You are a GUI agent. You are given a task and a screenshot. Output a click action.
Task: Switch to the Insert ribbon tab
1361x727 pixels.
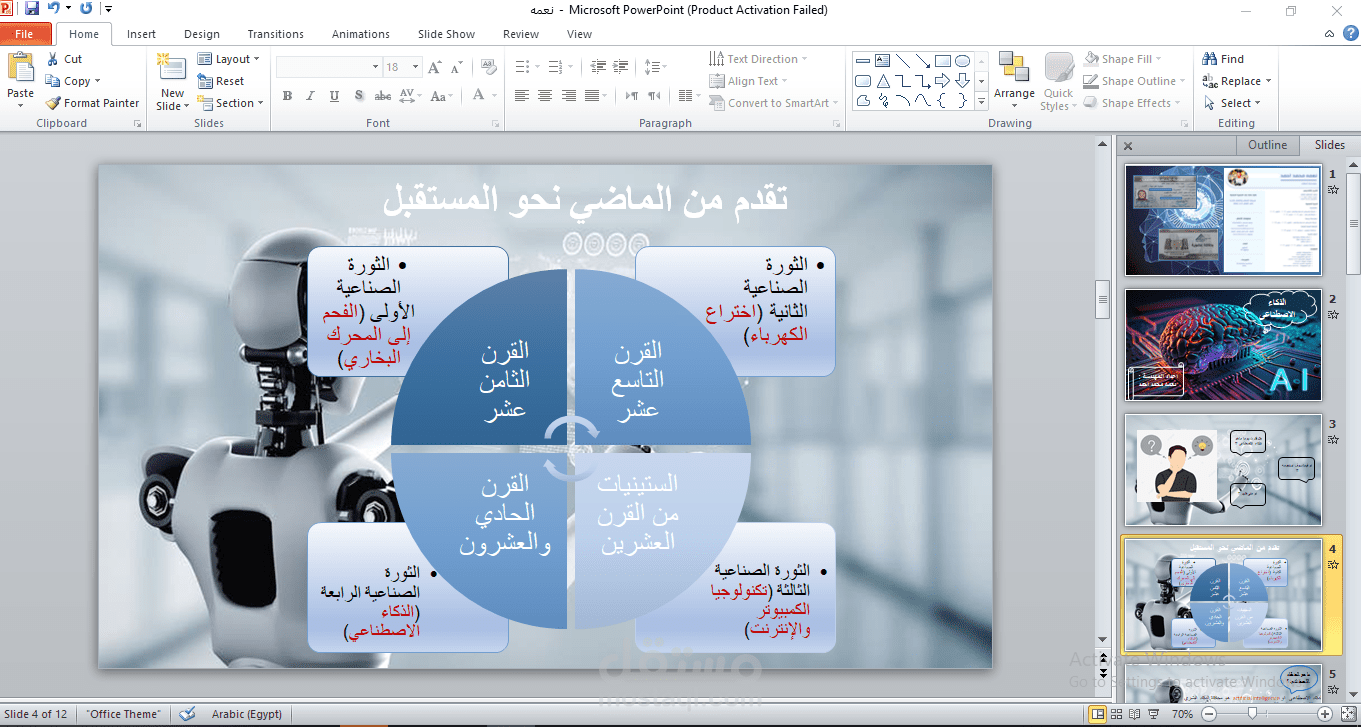point(141,34)
